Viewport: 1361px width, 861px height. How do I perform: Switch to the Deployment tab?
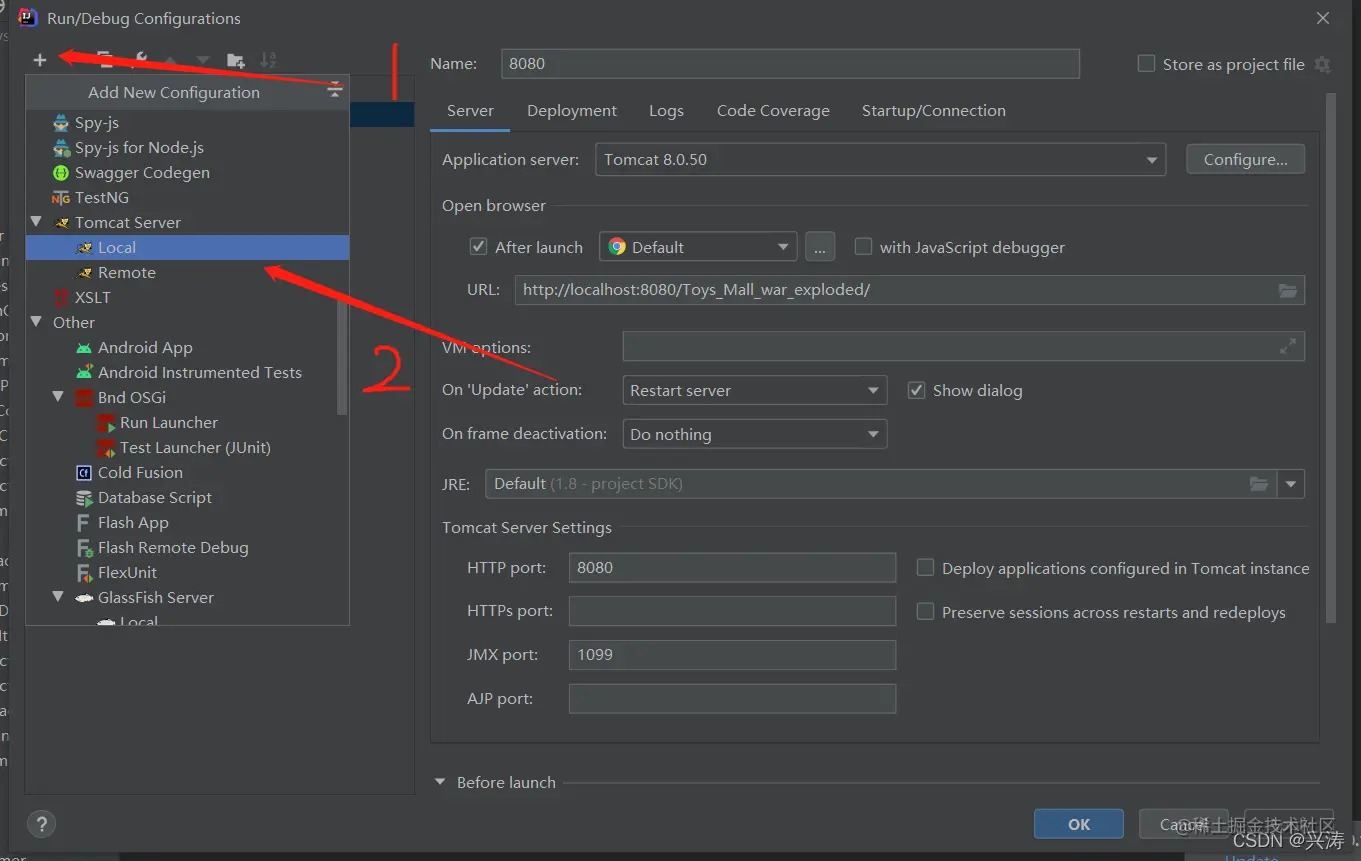click(572, 111)
